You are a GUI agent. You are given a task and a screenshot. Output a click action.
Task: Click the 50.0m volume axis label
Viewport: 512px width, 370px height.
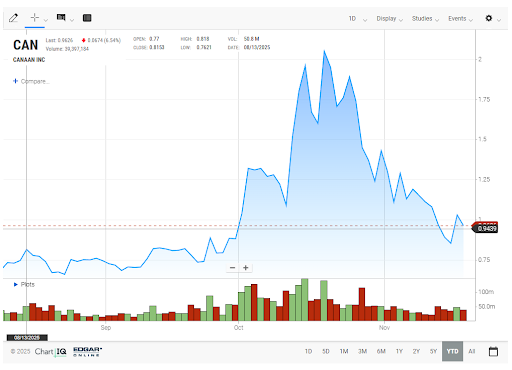pyautogui.click(x=487, y=307)
